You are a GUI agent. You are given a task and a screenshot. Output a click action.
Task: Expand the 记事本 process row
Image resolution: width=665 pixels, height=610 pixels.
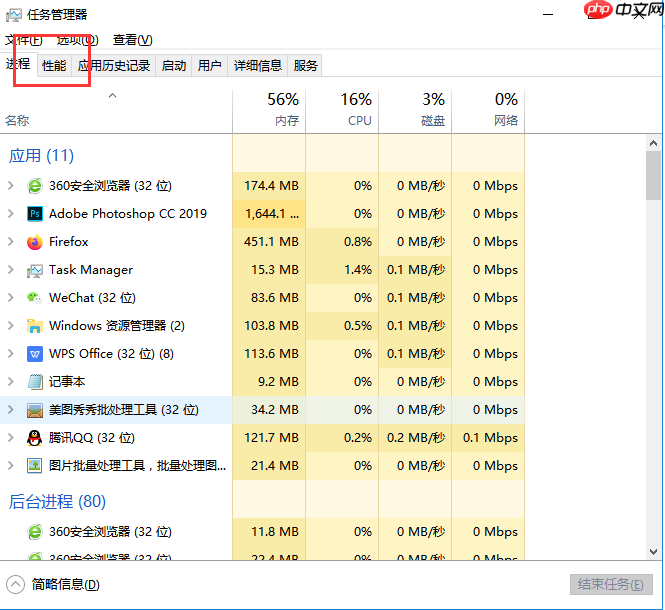11,382
